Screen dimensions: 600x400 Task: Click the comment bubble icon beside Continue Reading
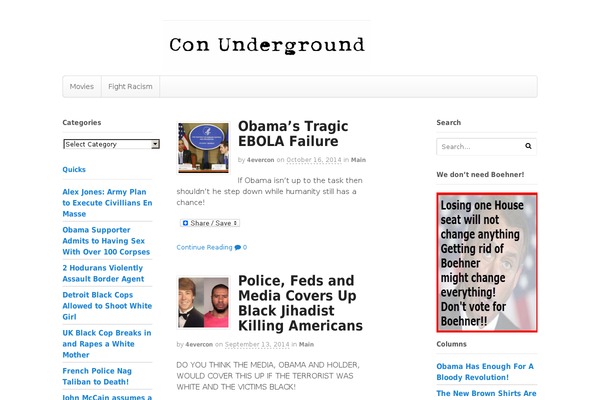[x=238, y=247]
